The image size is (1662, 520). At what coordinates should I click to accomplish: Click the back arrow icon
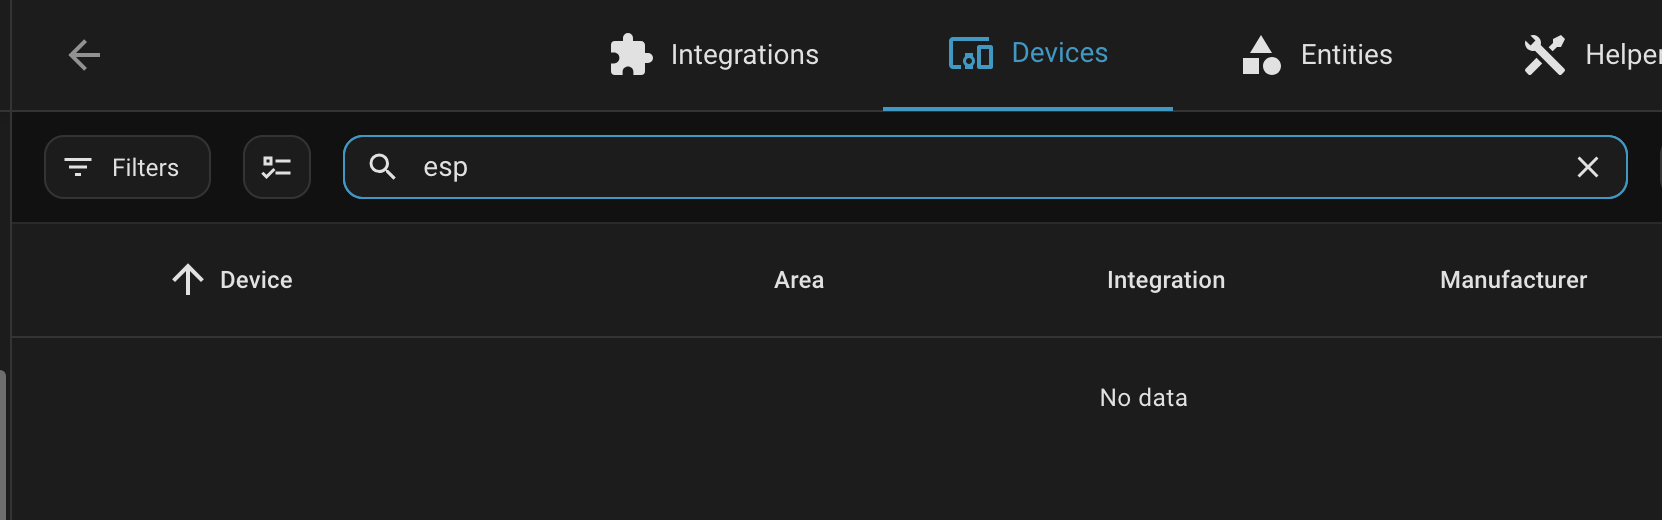[84, 55]
